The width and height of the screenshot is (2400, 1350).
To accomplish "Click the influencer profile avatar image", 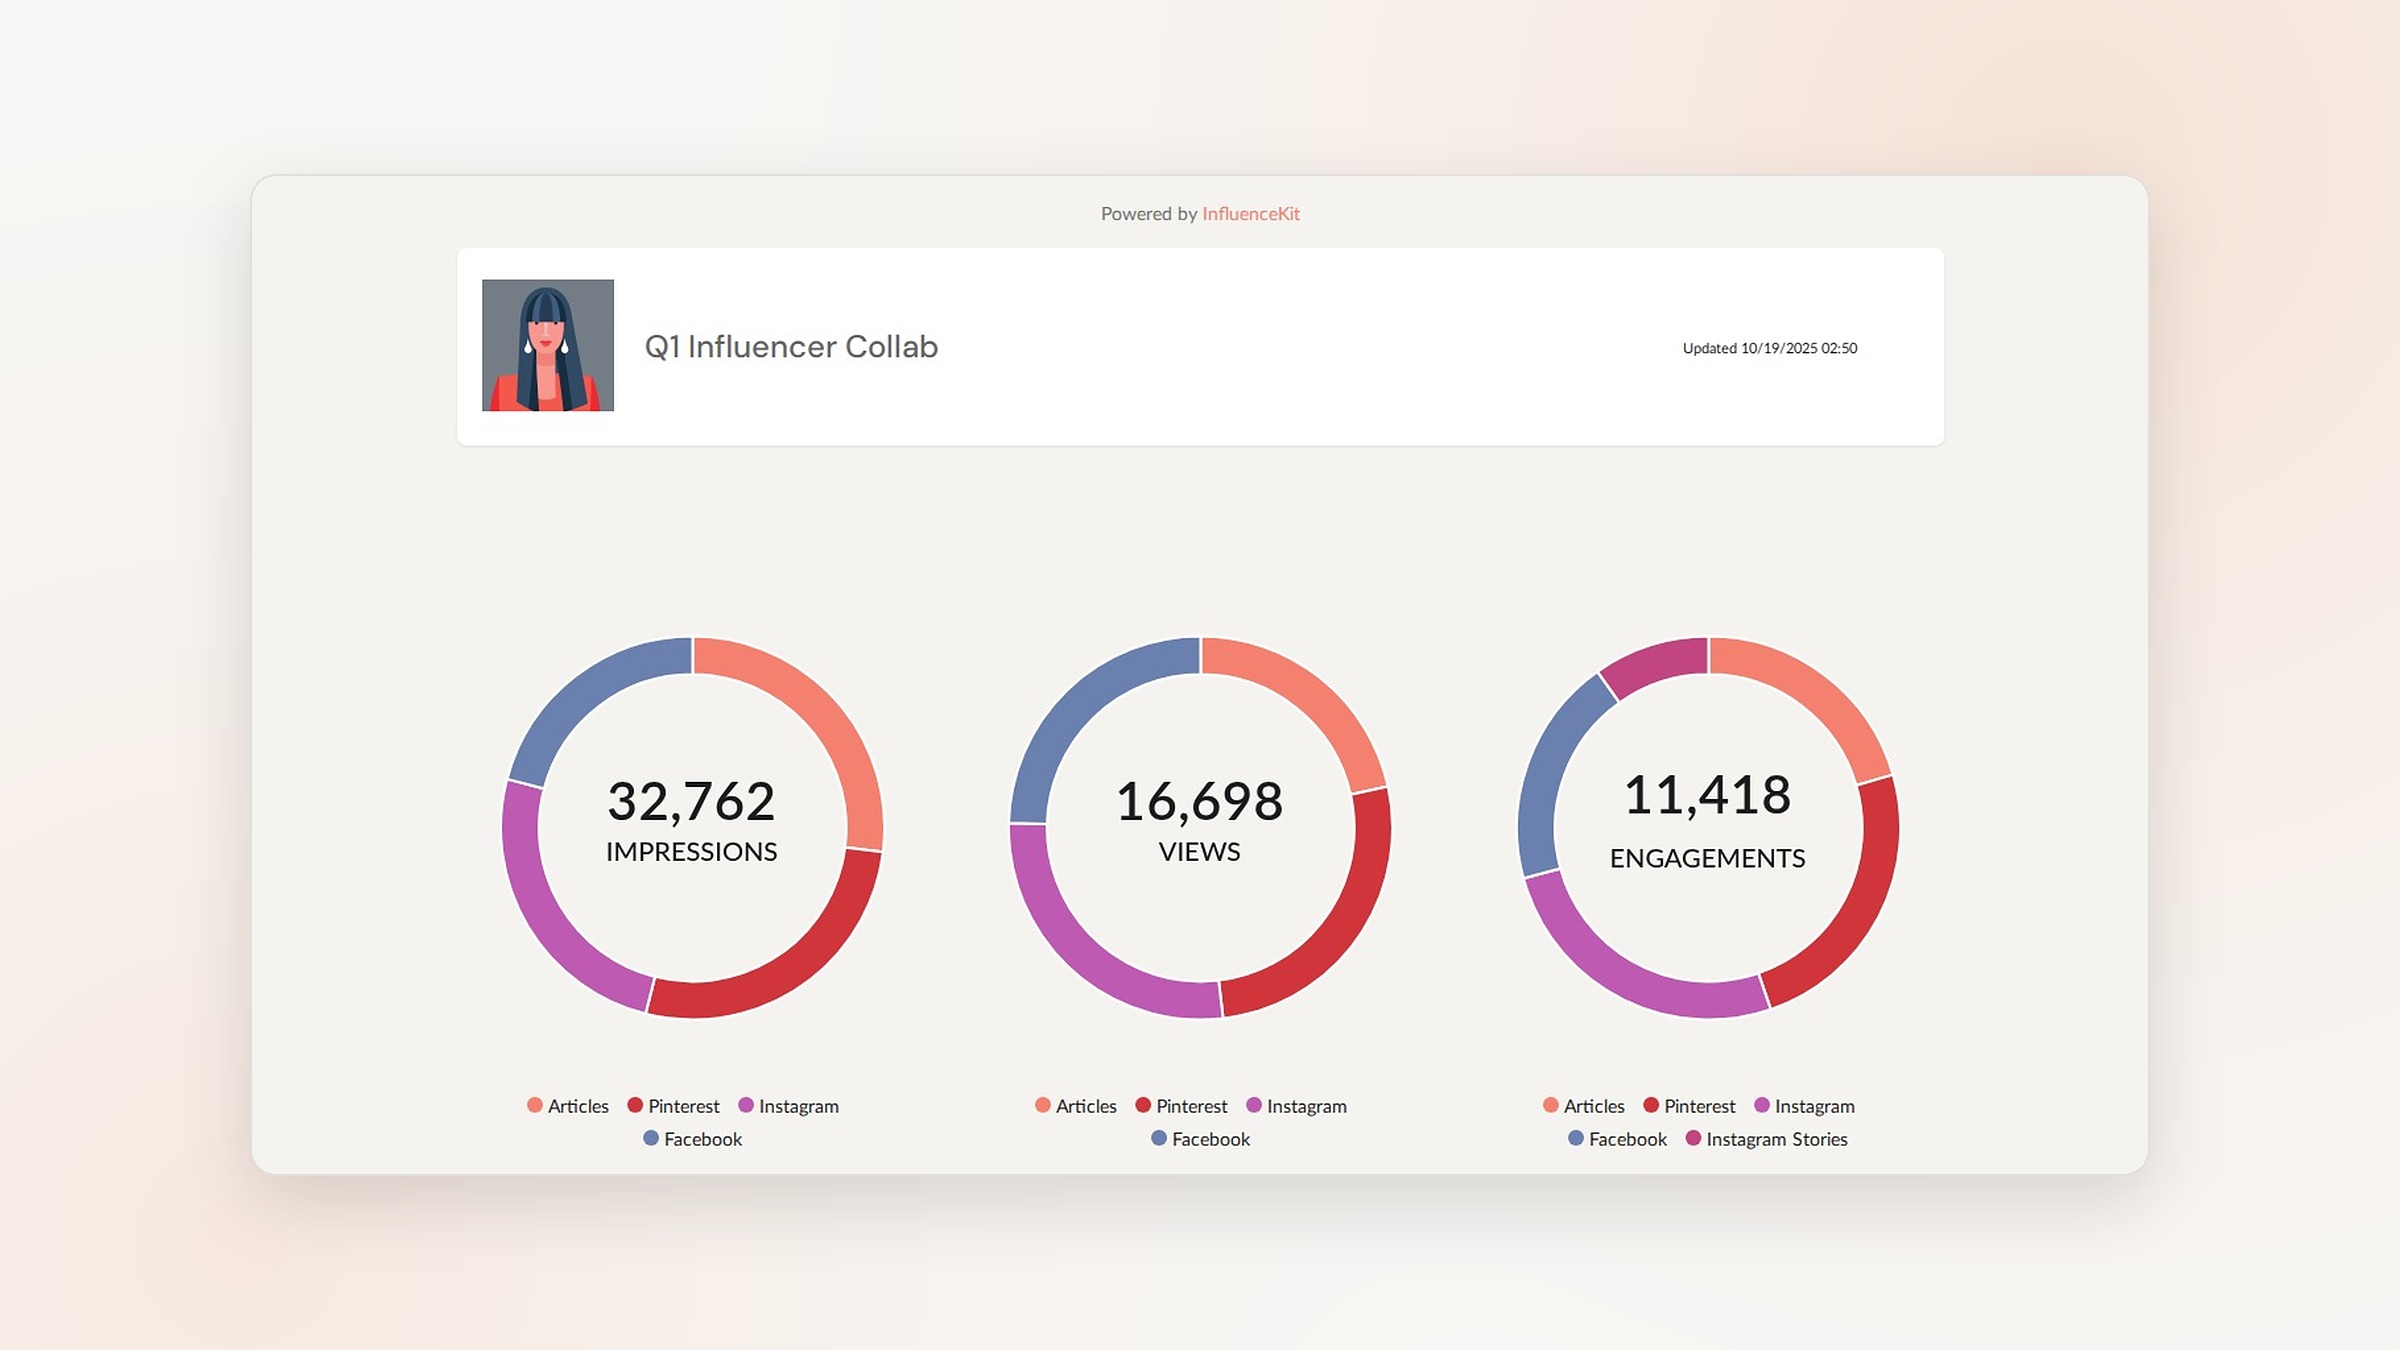I will point(548,345).
